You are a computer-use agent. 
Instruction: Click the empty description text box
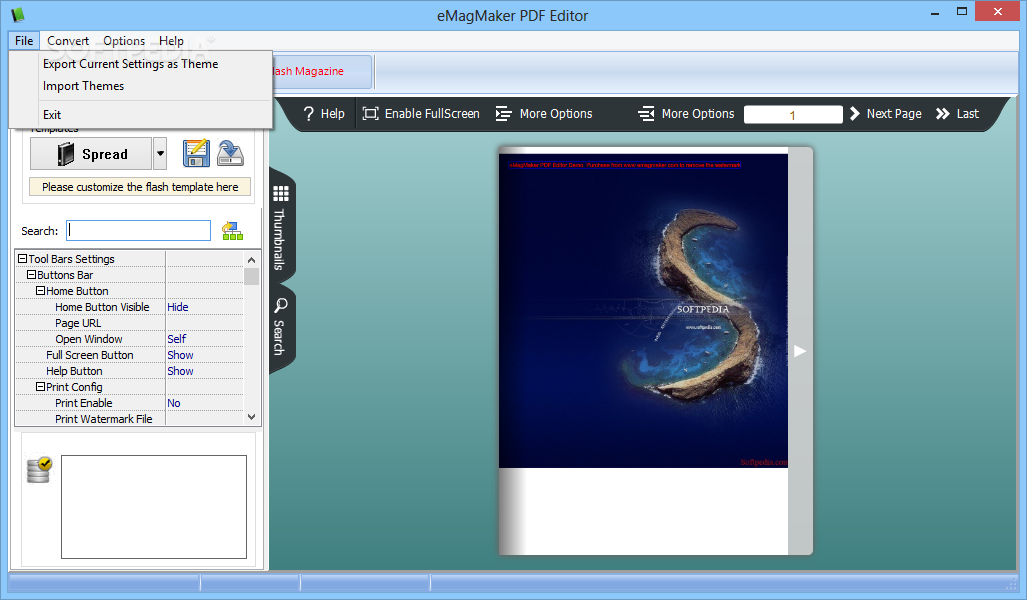click(x=154, y=507)
